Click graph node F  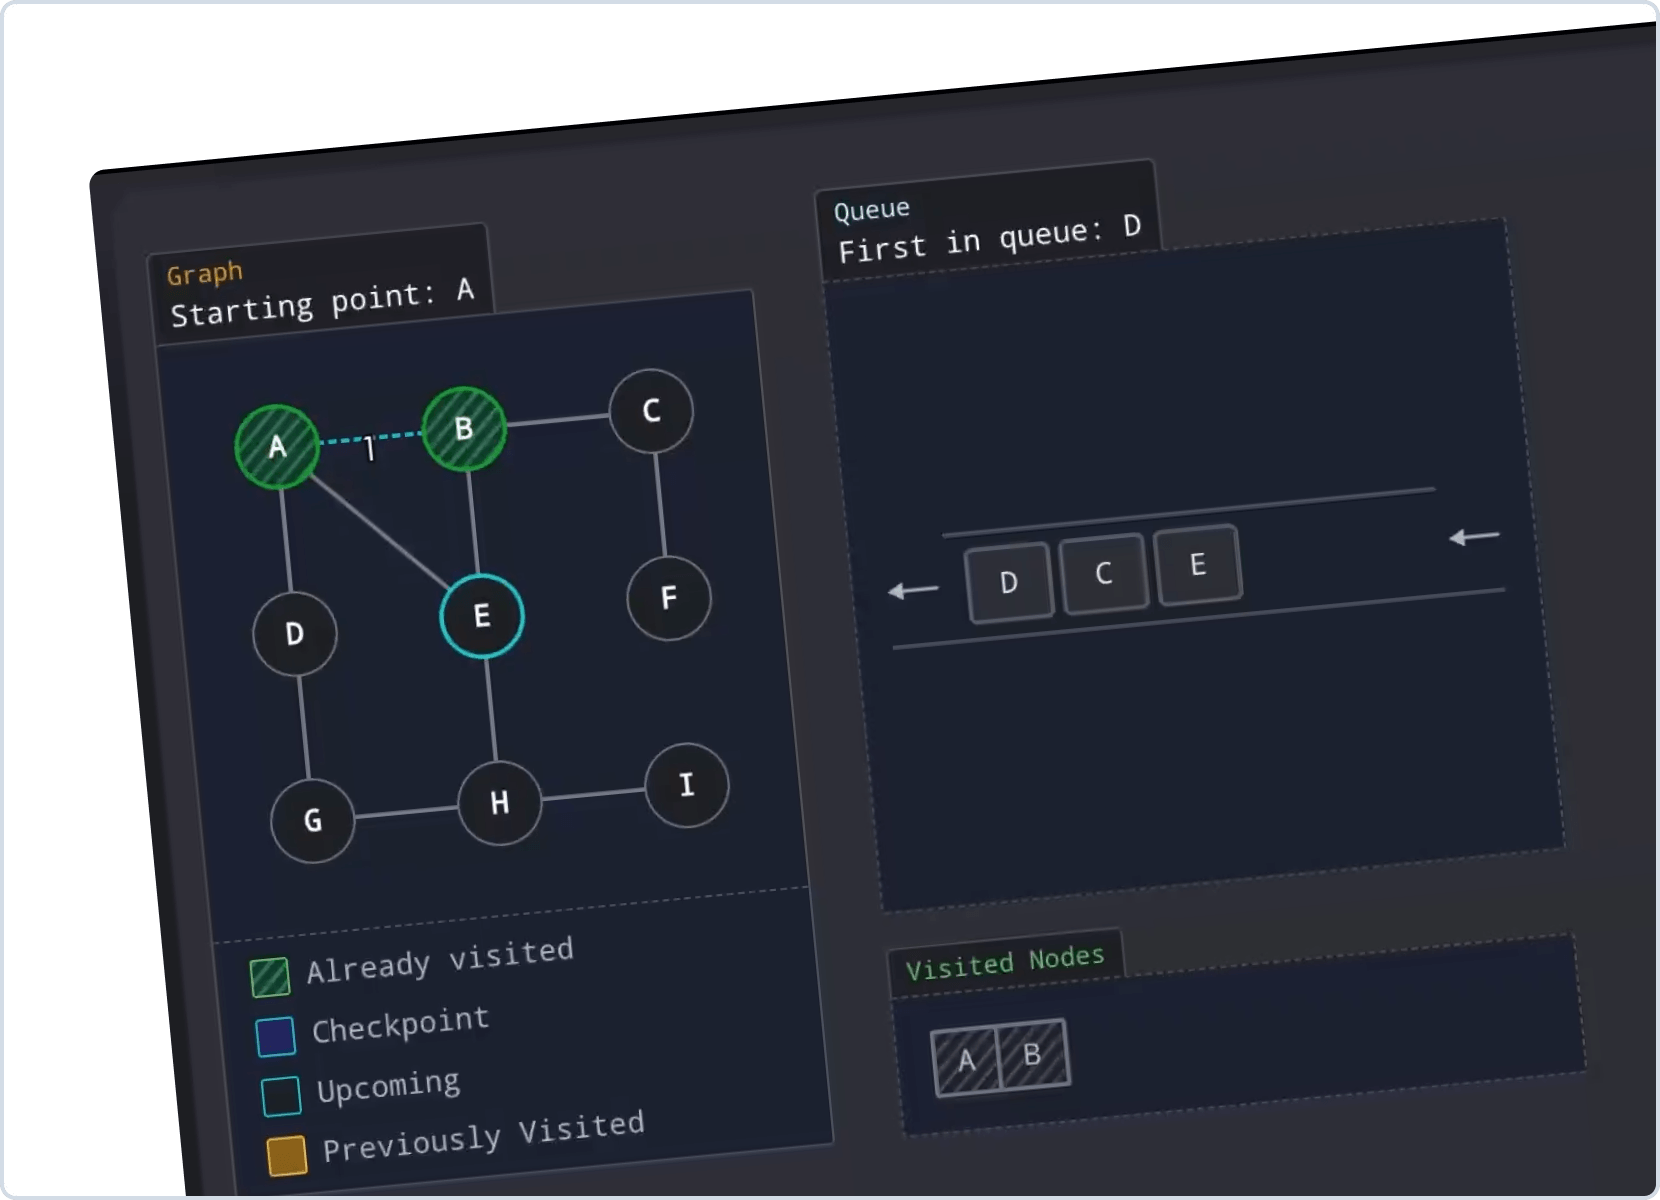click(669, 598)
